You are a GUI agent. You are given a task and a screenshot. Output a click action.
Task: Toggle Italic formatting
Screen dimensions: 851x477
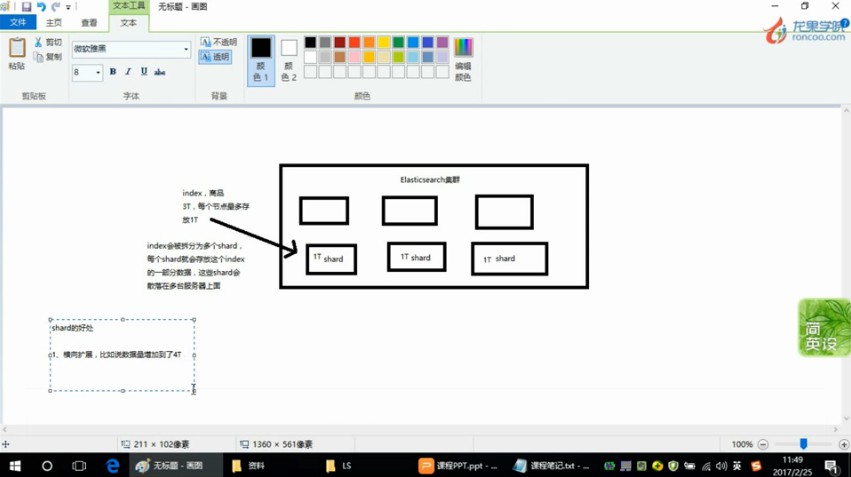click(x=128, y=72)
